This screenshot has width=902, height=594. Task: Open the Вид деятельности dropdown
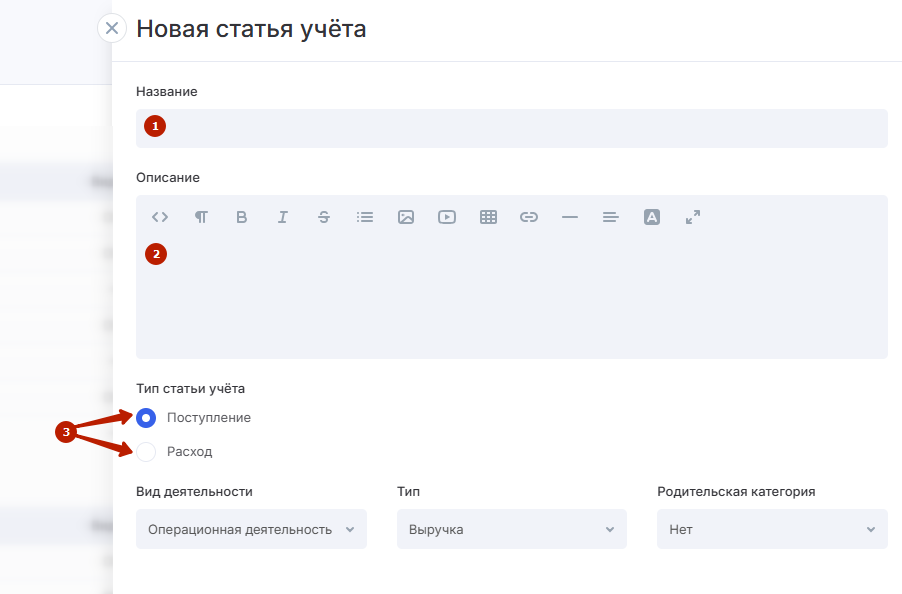coord(251,529)
